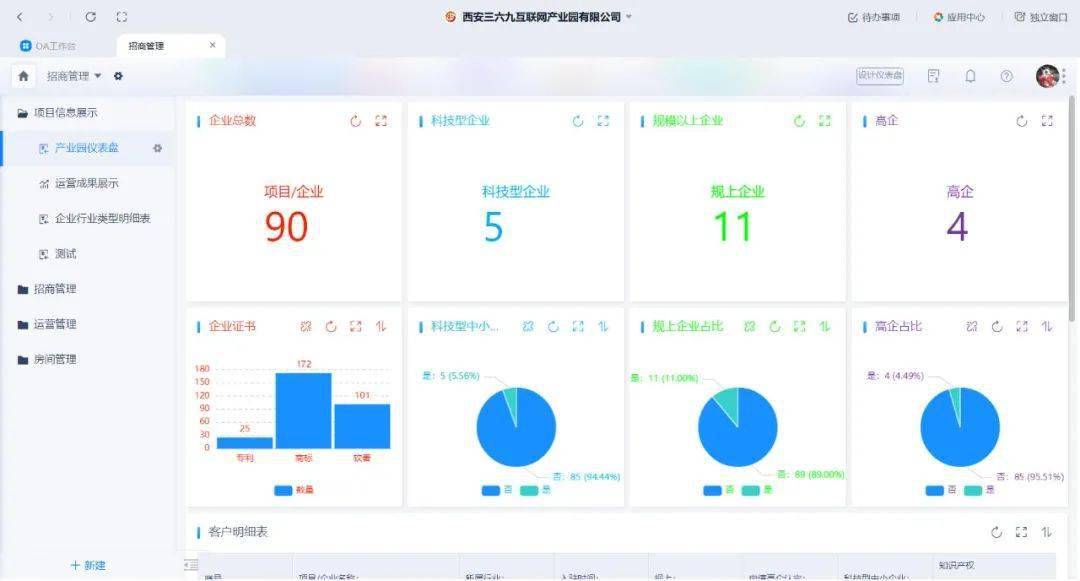The height and width of the screenshot is (581, 1080).
Task: Click the home icon button
Action: coord(23,76)
